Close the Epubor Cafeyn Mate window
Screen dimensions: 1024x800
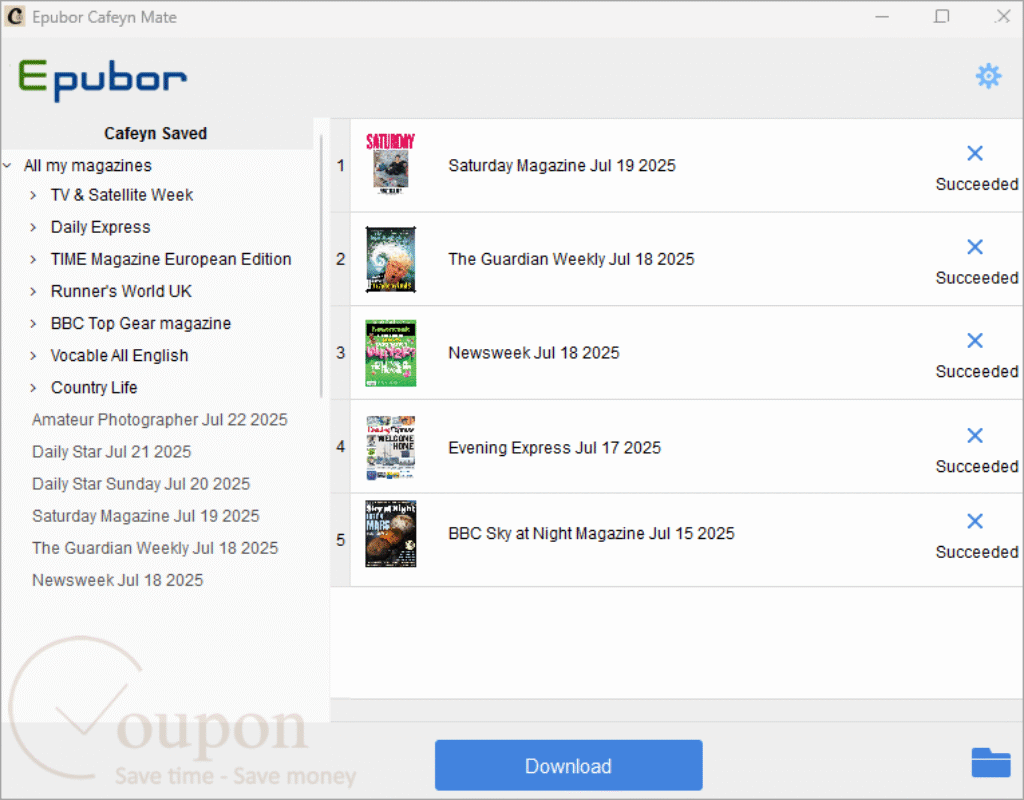click(1003, 16)
